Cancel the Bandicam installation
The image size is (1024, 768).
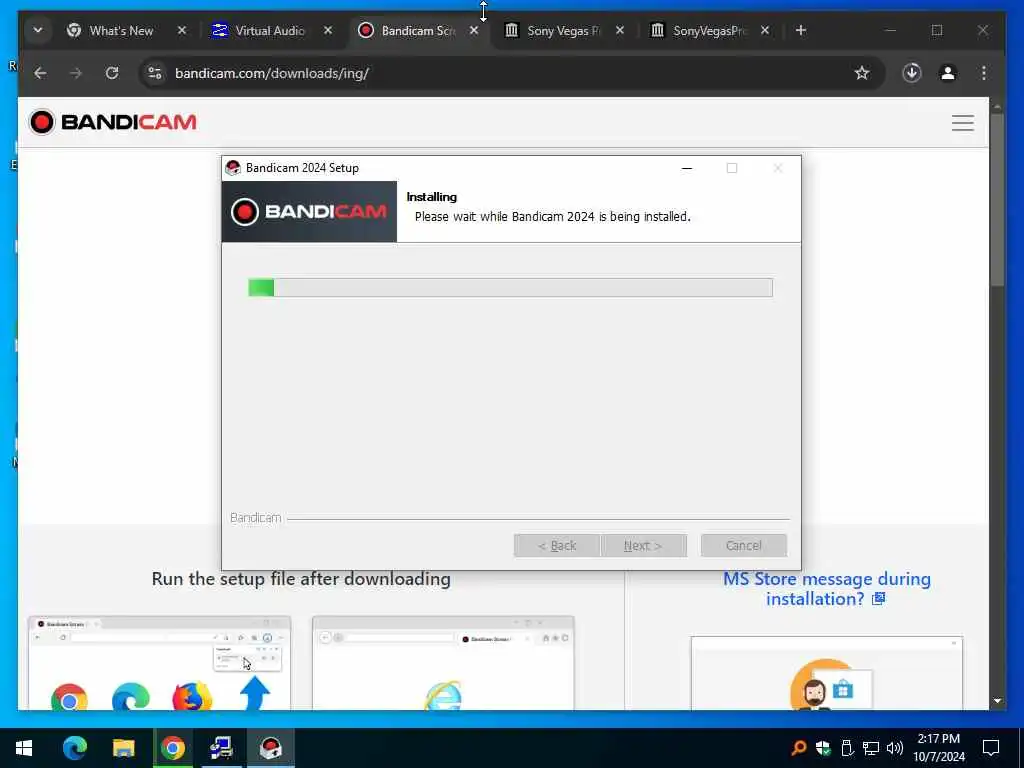pos(743,545)
